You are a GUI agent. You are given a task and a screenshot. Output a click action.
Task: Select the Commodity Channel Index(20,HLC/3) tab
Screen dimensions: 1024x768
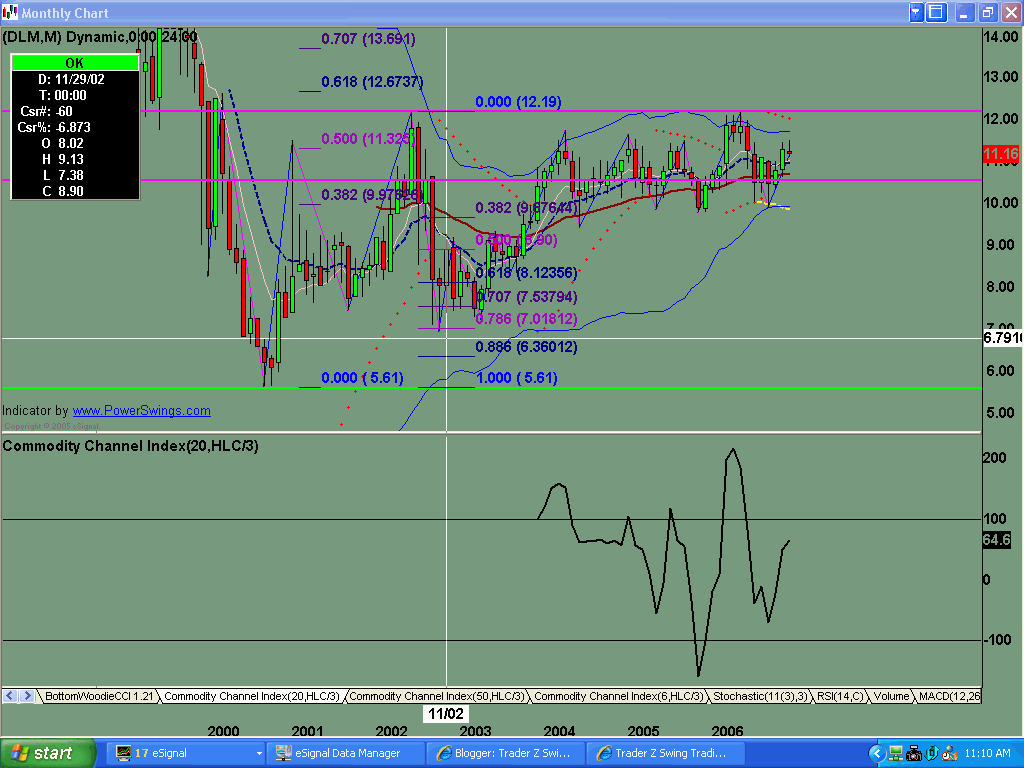click(252, 696)
